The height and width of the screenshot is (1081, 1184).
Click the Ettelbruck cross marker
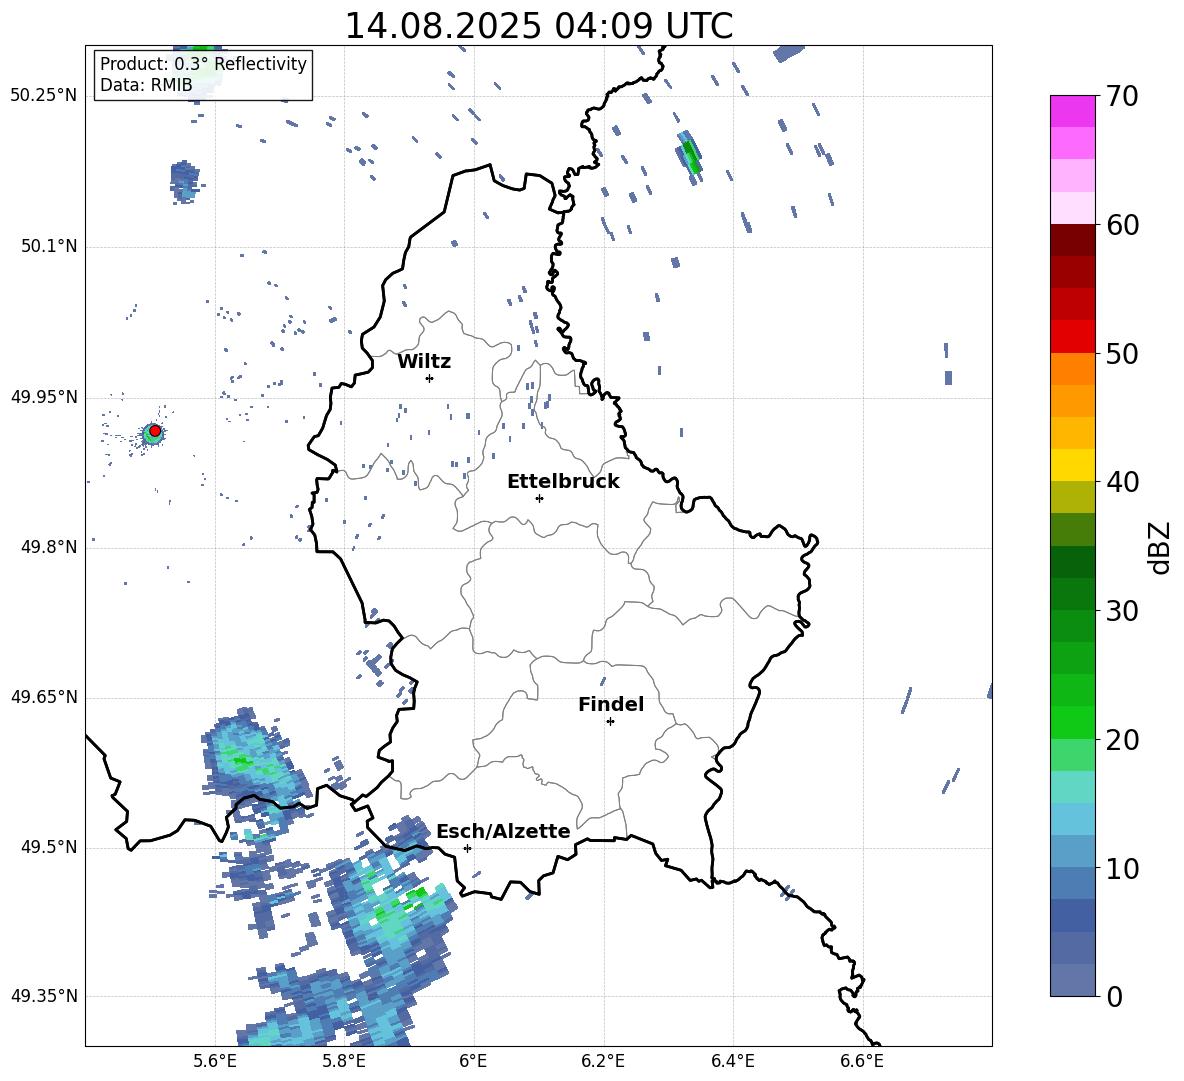(539, 498)
